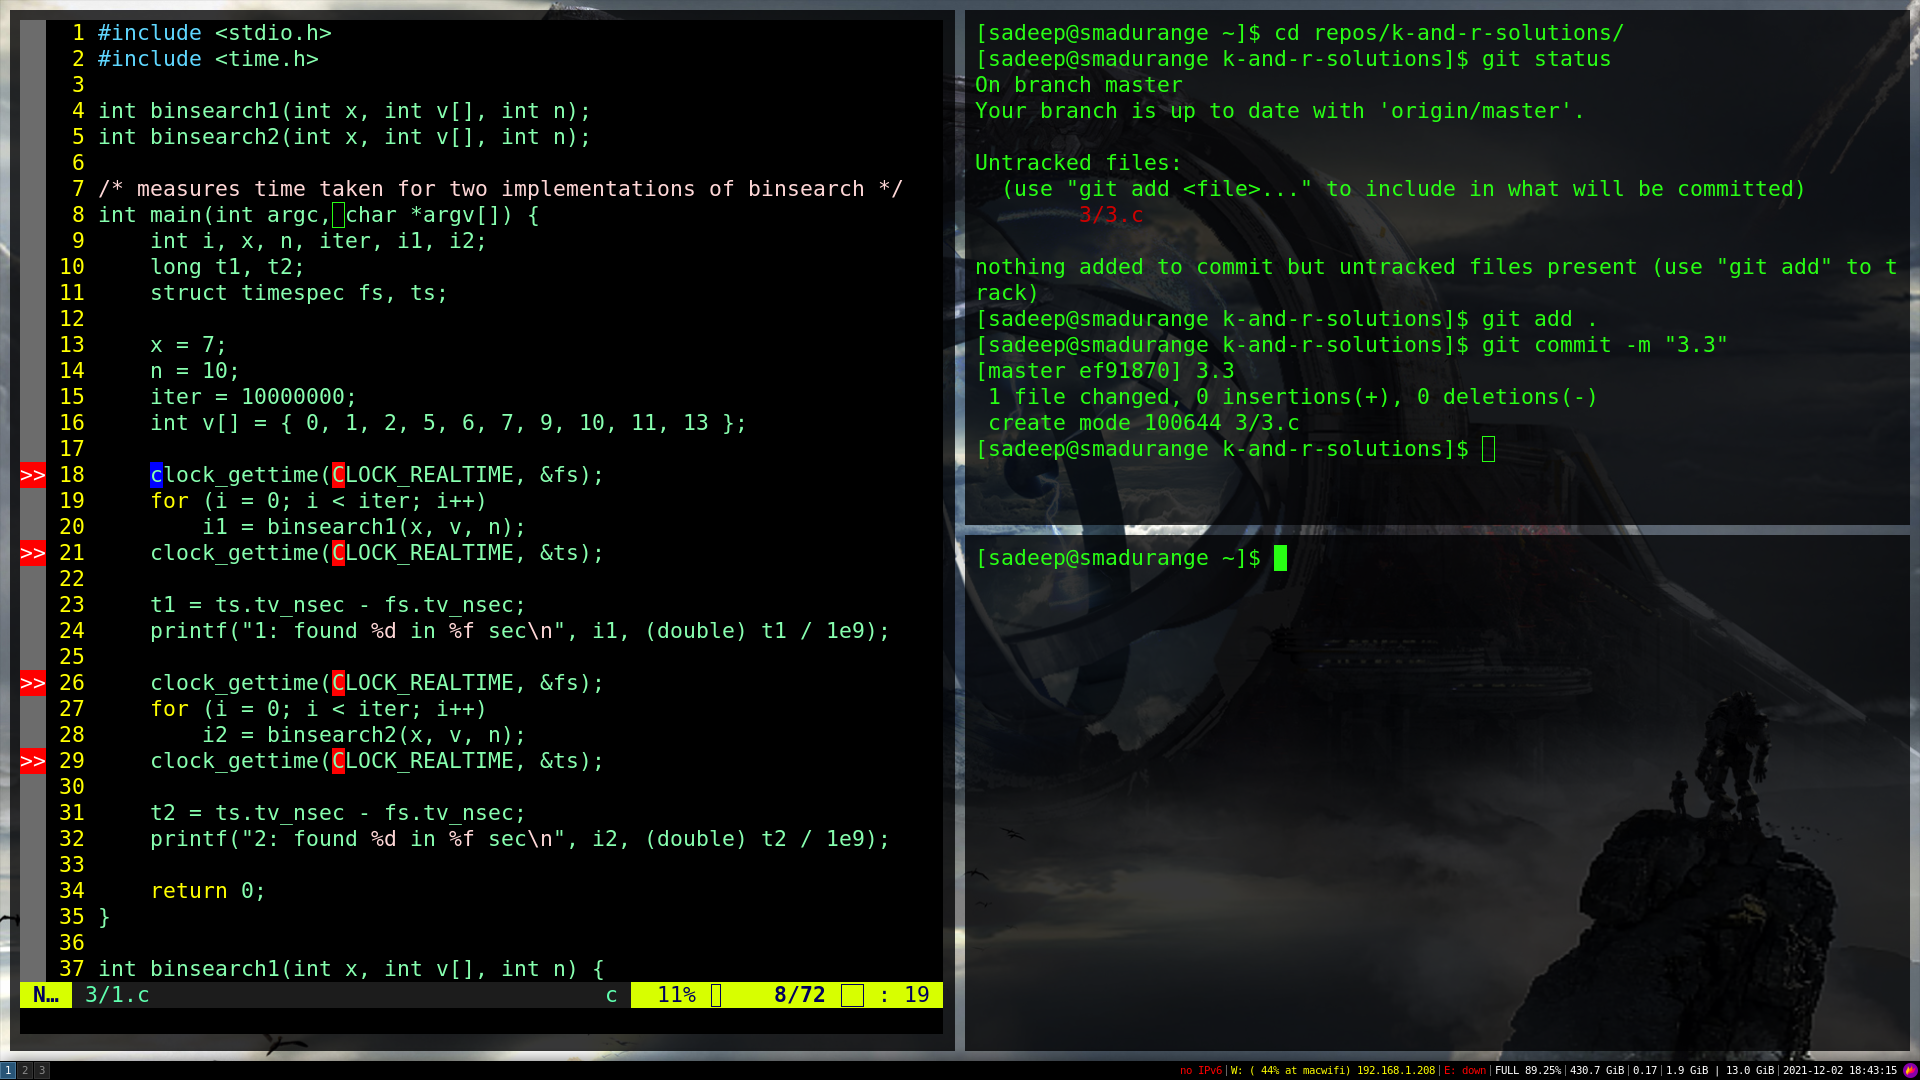Image resolution: width=1920 pixels, height=1080 pixels.
Task: Click the 11% scroll position indicator
Action: point(676,995)
